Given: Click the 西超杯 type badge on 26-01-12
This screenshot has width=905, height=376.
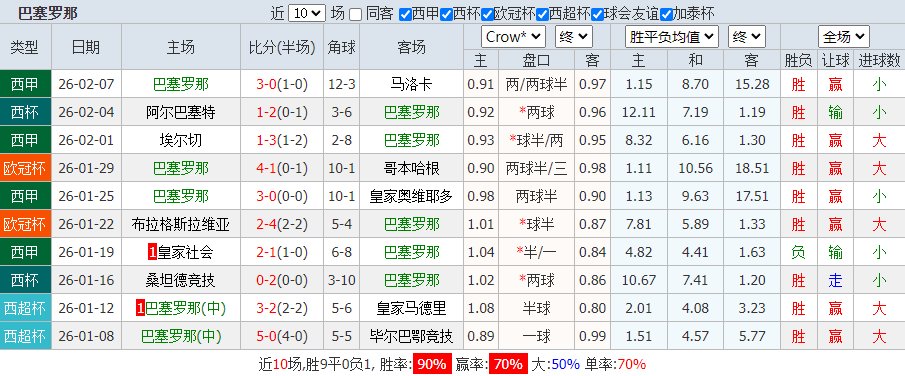Looking at the screenshot, I should pos(25,308).
